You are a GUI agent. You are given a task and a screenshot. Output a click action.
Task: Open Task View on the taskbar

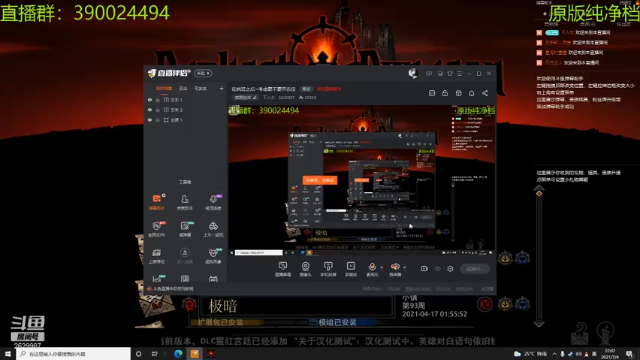coord(155,354)
